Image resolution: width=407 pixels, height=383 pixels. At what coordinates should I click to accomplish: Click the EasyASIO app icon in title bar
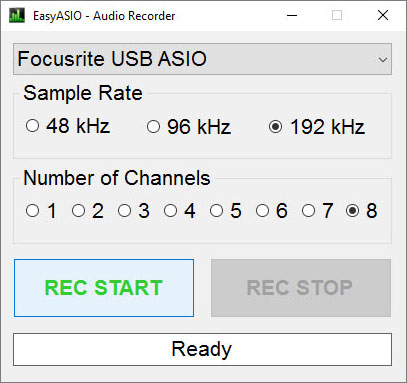pyautogui.click(x=17, y=16)
